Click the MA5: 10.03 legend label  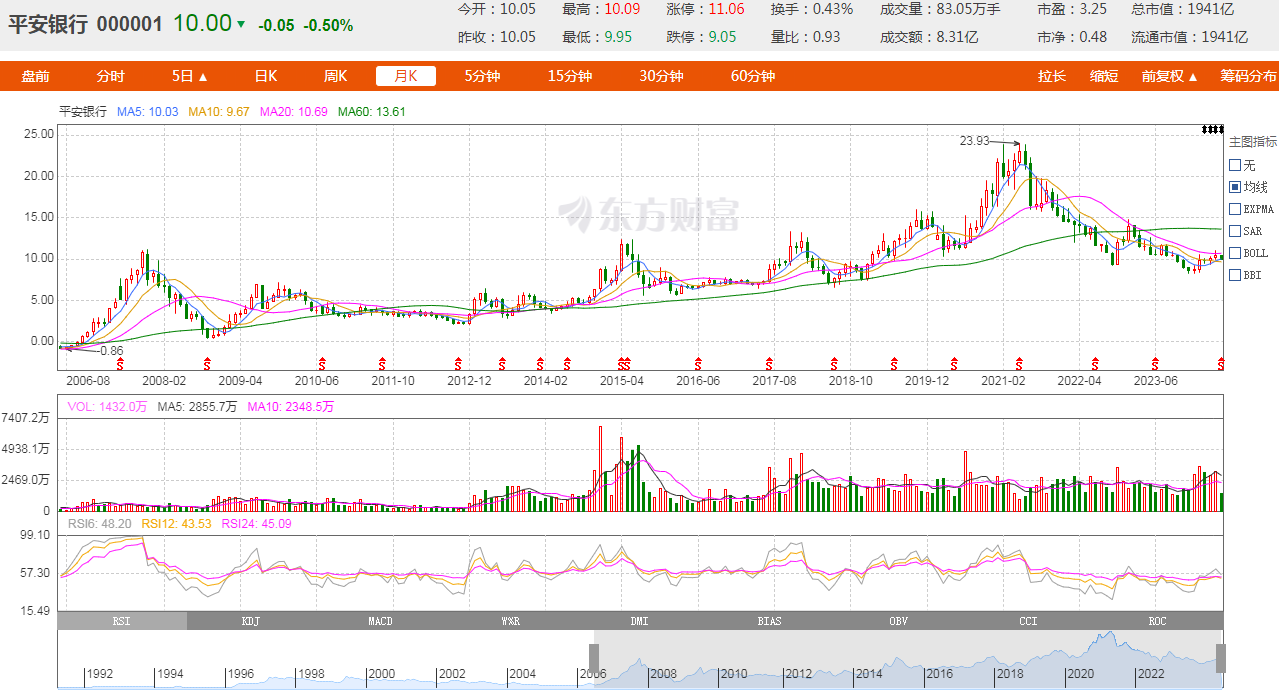point(148,112)
